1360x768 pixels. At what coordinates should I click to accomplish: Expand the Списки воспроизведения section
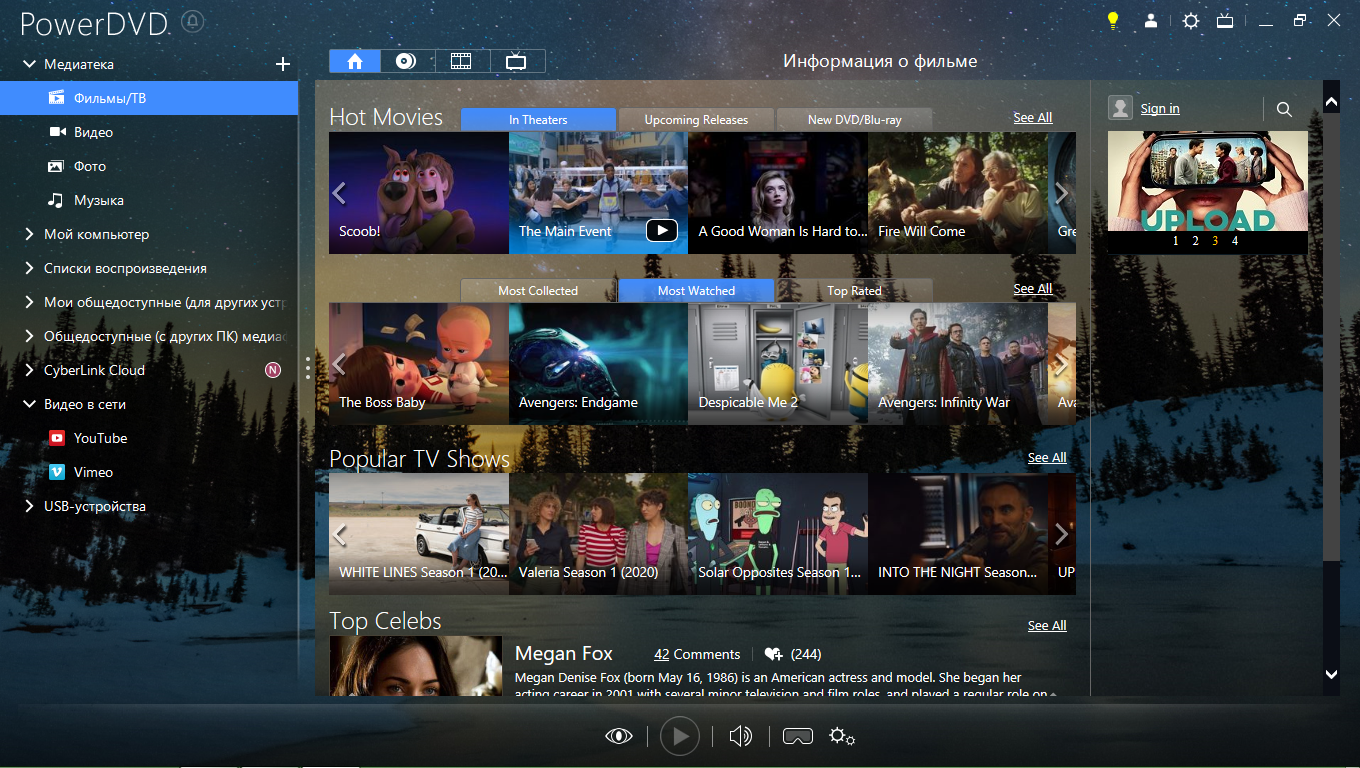tap(29, 268)
